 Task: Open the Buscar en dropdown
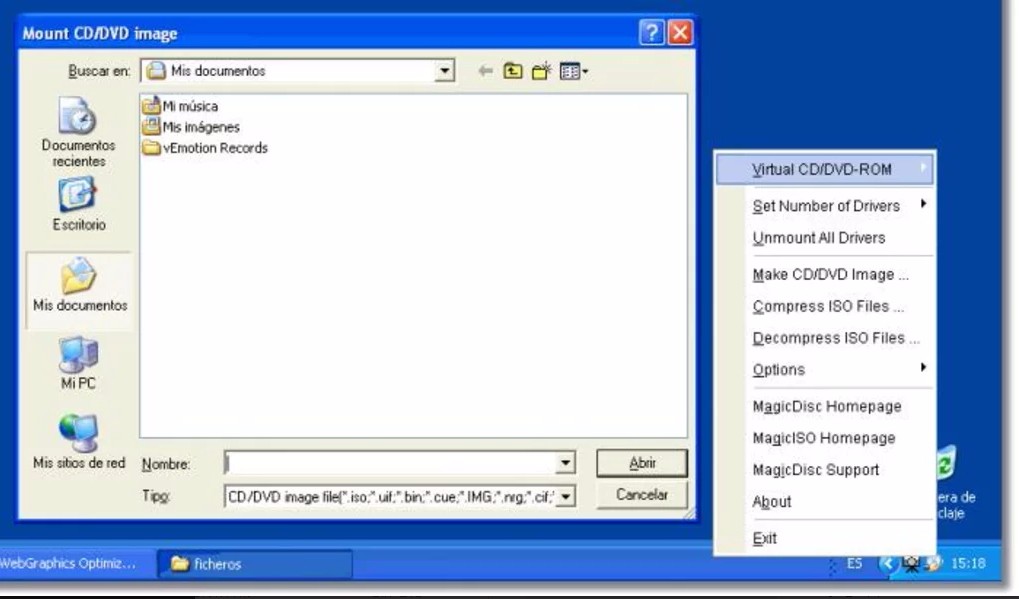click(442, 70)
